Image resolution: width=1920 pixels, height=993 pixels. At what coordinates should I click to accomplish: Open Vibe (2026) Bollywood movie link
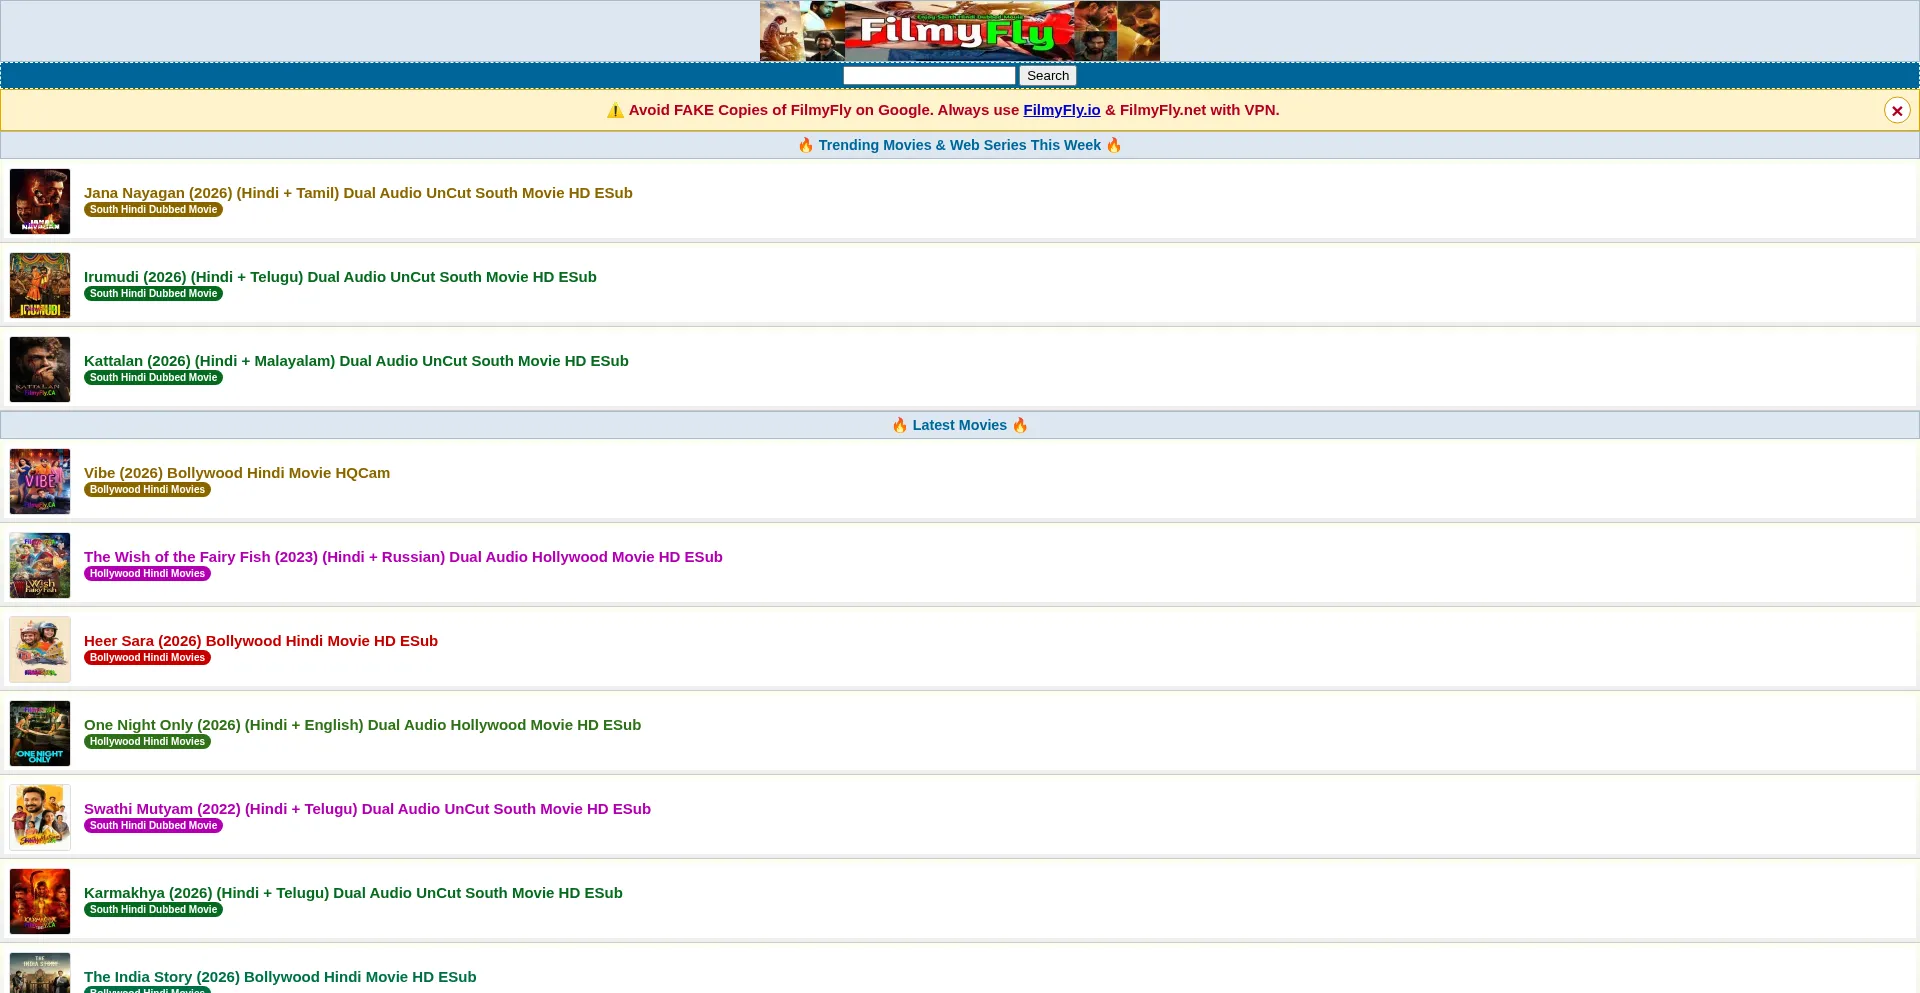237,473
